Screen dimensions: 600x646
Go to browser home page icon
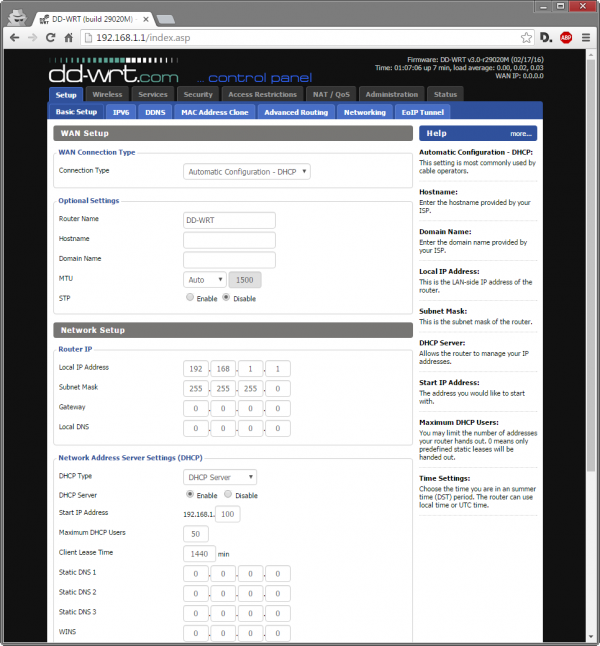click(x=70, y=37)
